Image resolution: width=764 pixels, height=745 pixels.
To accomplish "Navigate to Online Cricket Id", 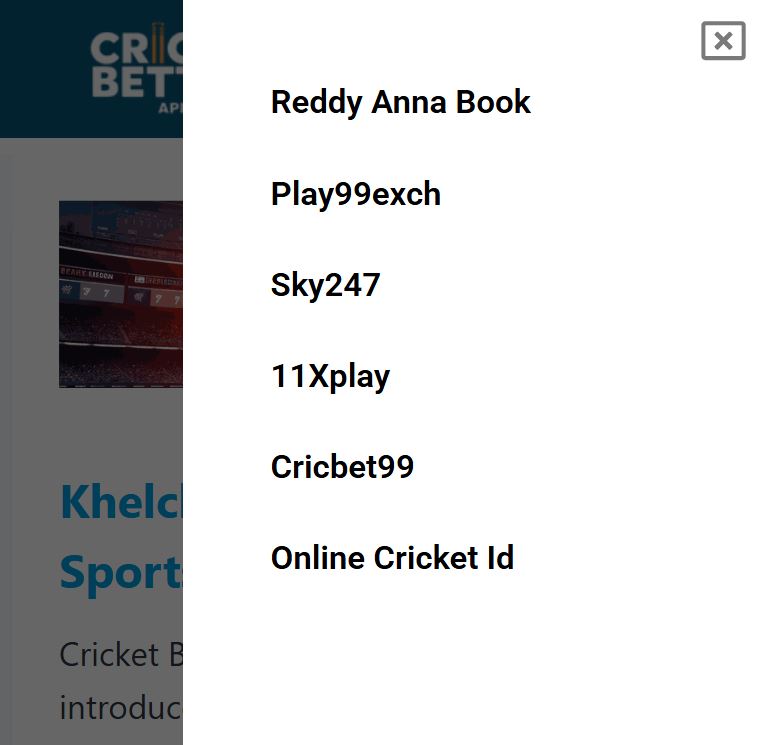I will tap(392, 558).
